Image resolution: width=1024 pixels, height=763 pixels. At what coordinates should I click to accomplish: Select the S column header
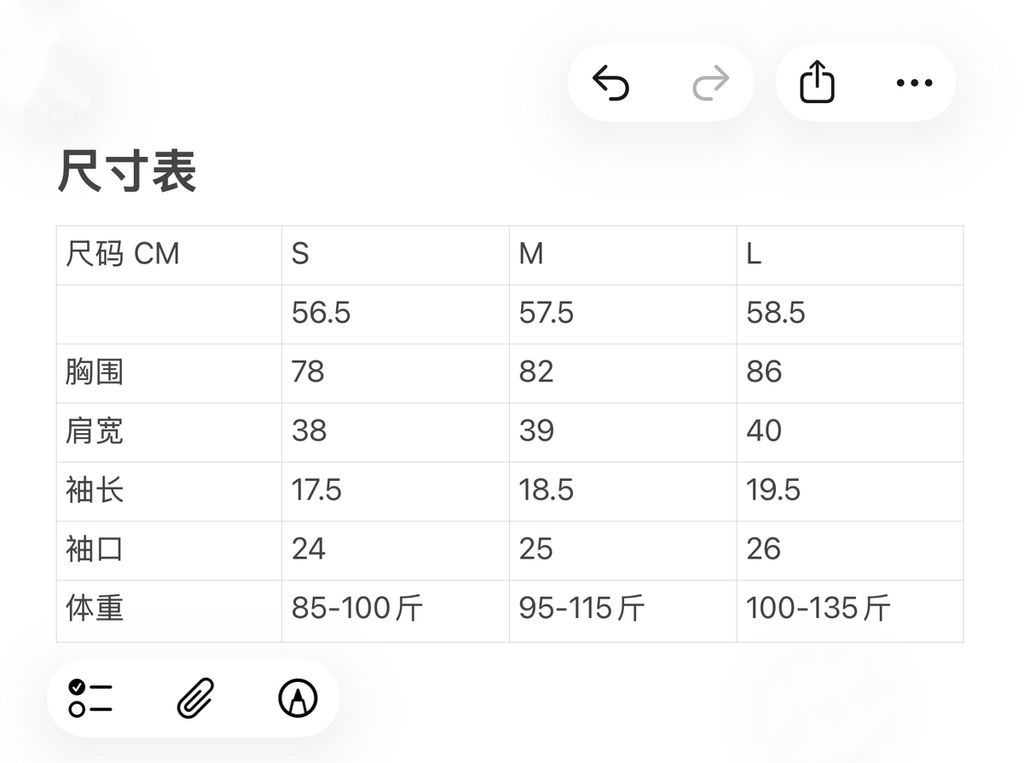298,254
